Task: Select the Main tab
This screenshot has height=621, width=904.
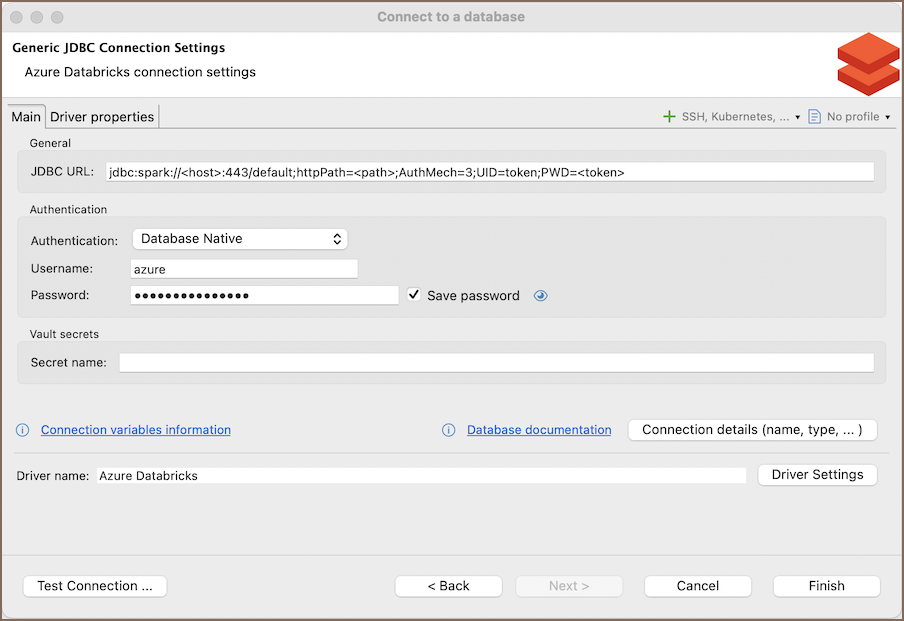Action: coord(26,117)
